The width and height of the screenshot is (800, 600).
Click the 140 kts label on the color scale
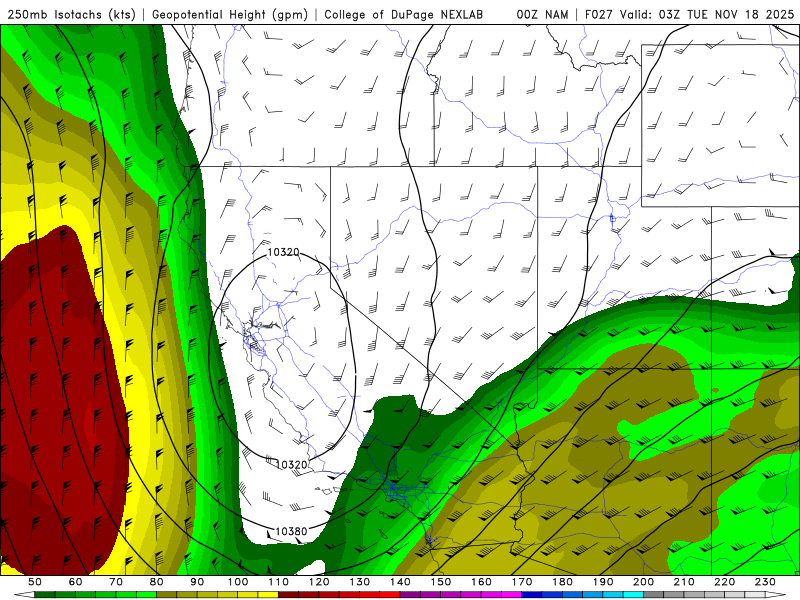tap(400, 582)
